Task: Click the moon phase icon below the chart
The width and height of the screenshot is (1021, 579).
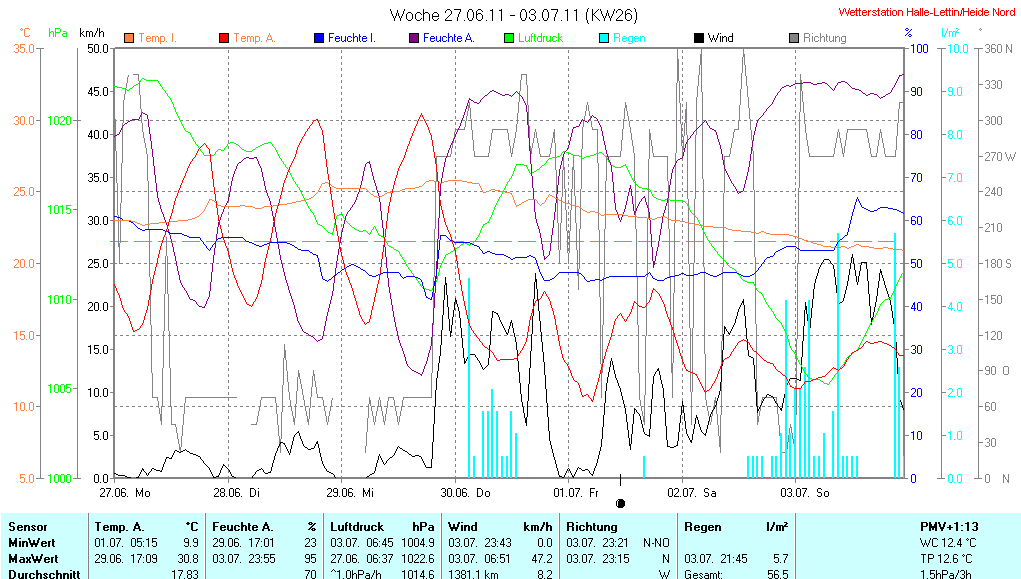Action: pyautogui.click(x=620, y=503)
